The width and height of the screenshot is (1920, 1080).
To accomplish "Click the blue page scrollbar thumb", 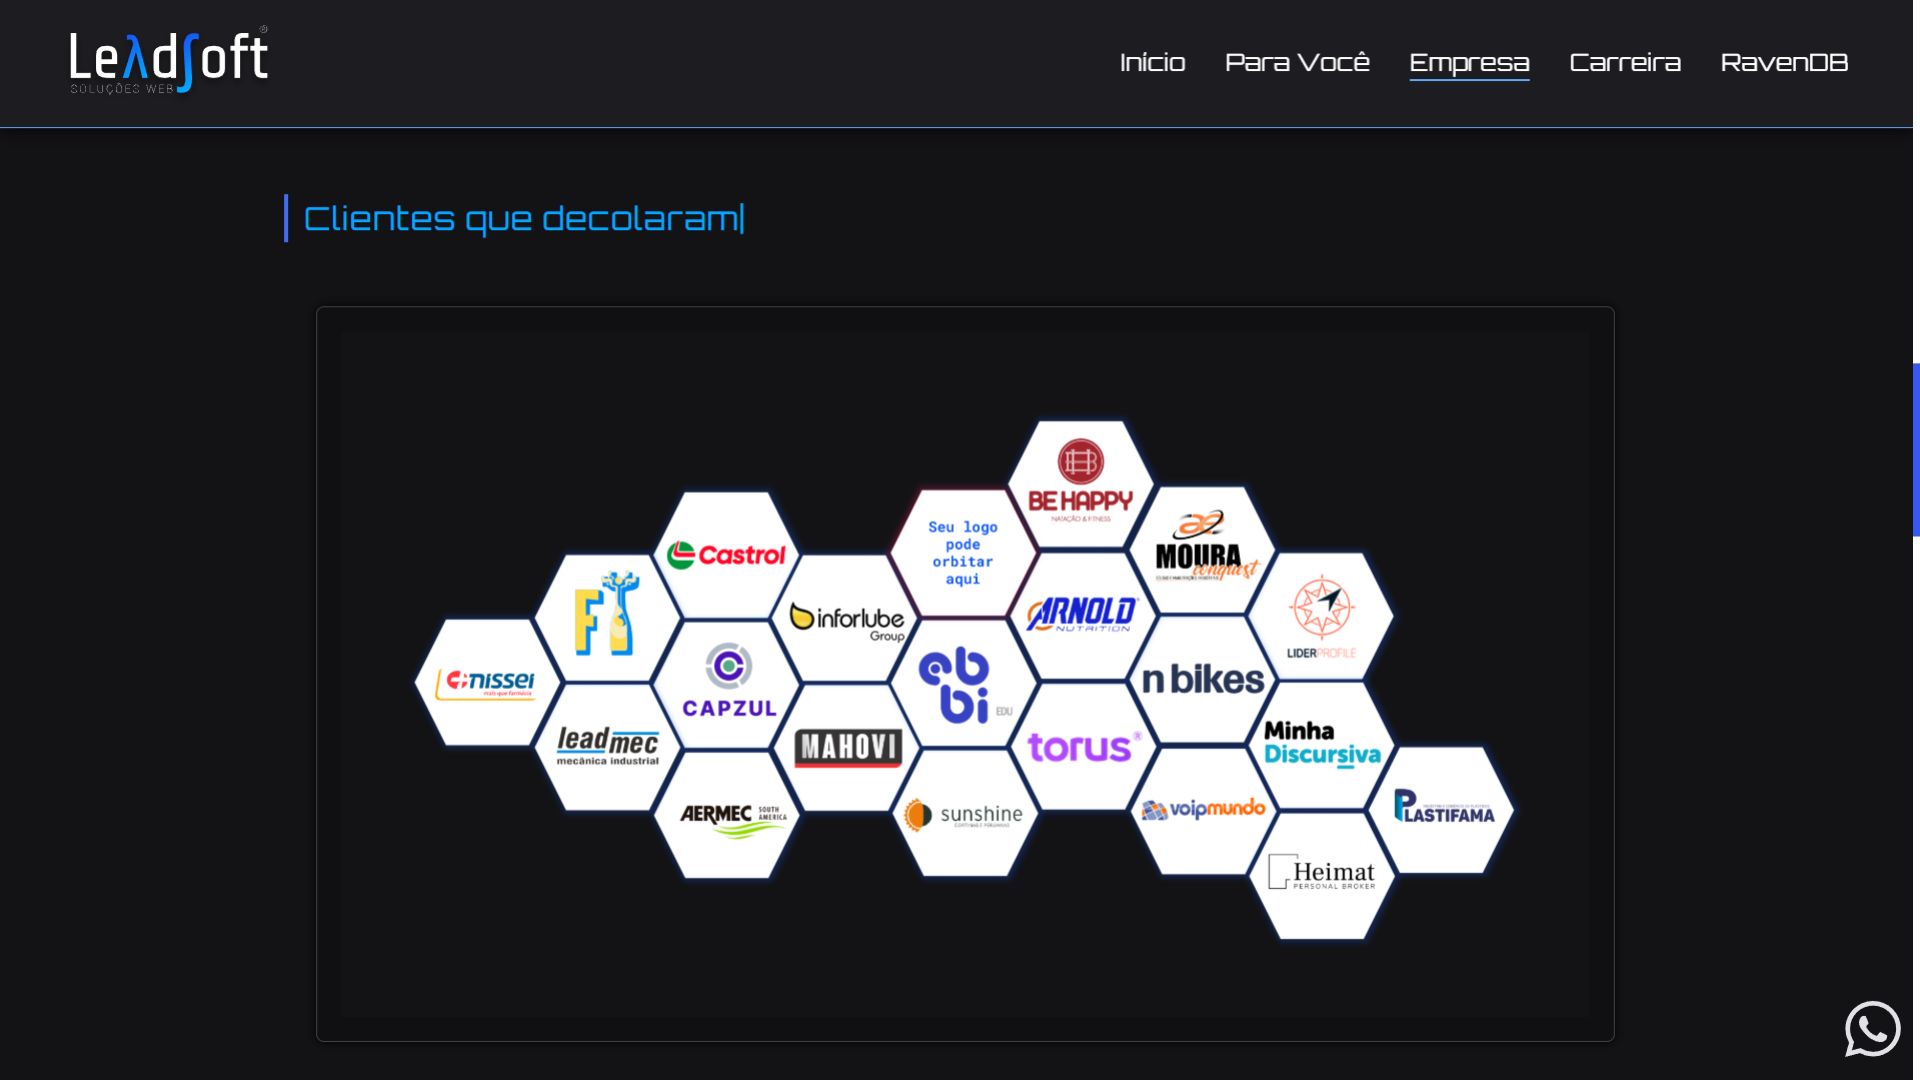I will pyautogui.click(x=1915, y=449).
